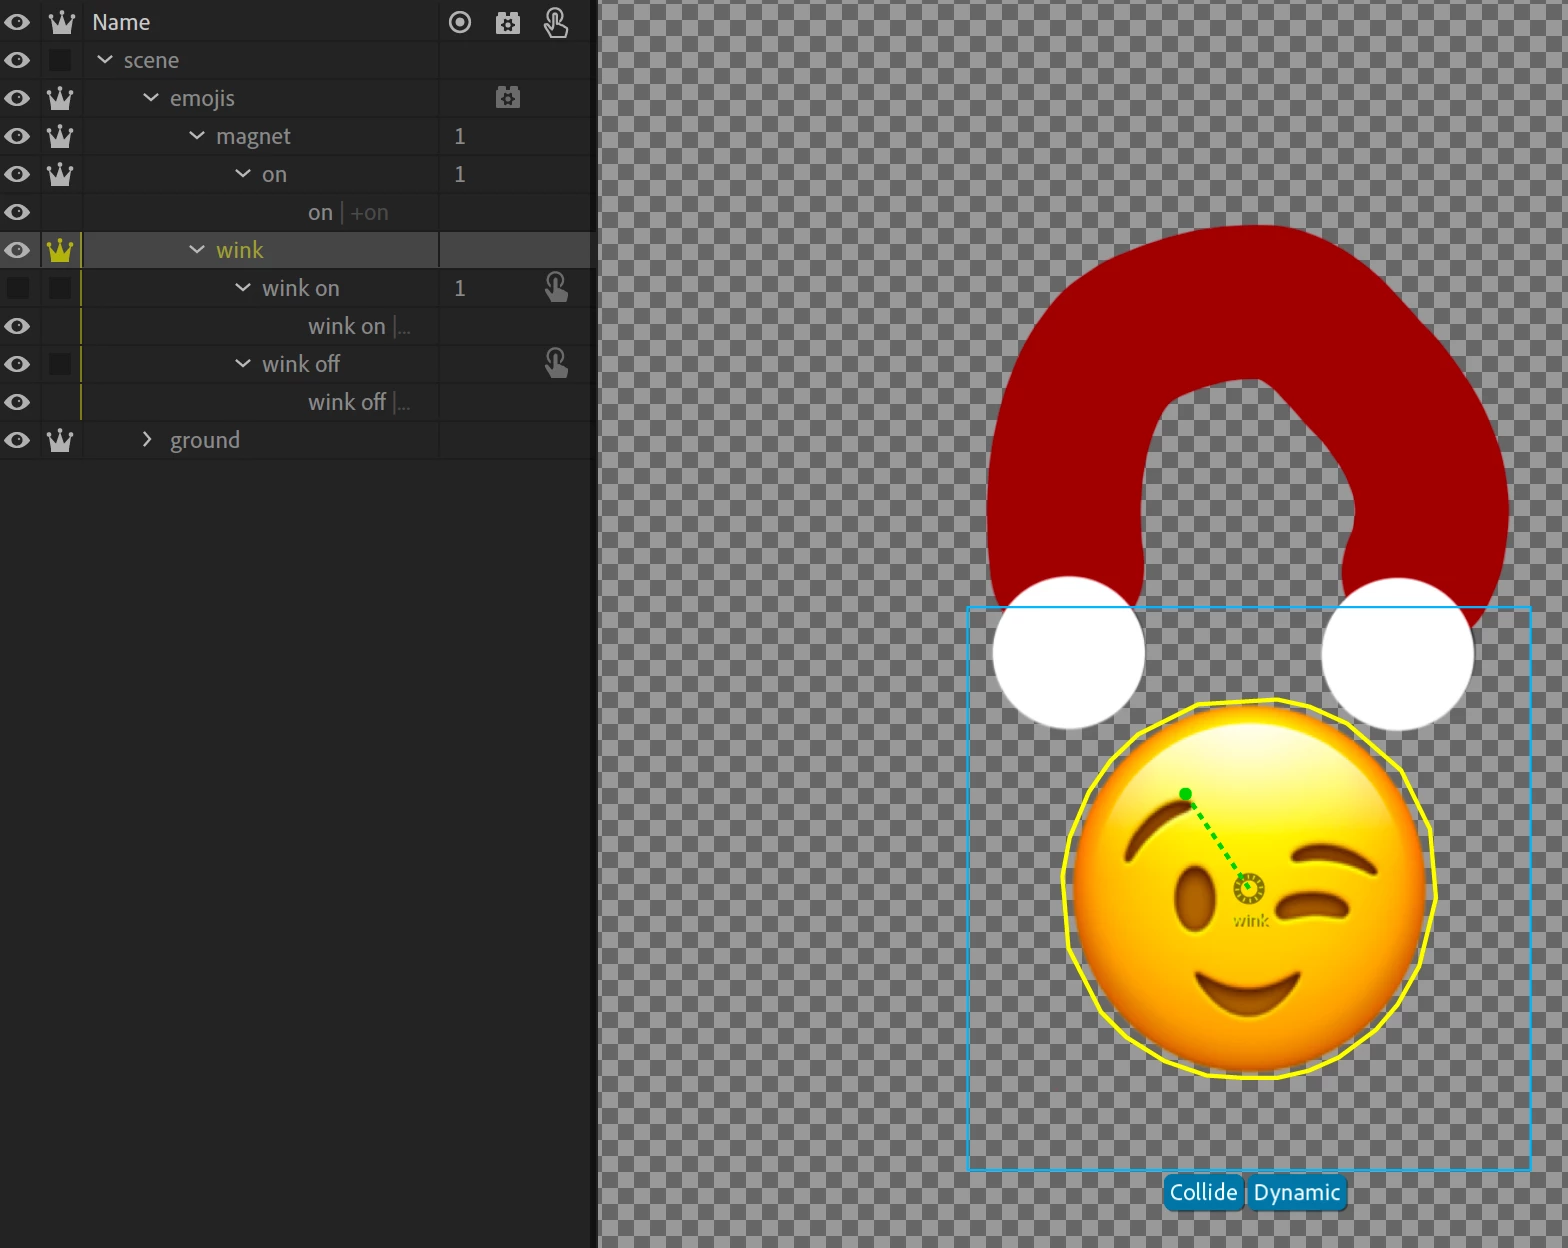Image resolution: width=1568 pixels, height=1248 pixels.
Task: Toggle independence box on wink on row
Action: point(60,288)
